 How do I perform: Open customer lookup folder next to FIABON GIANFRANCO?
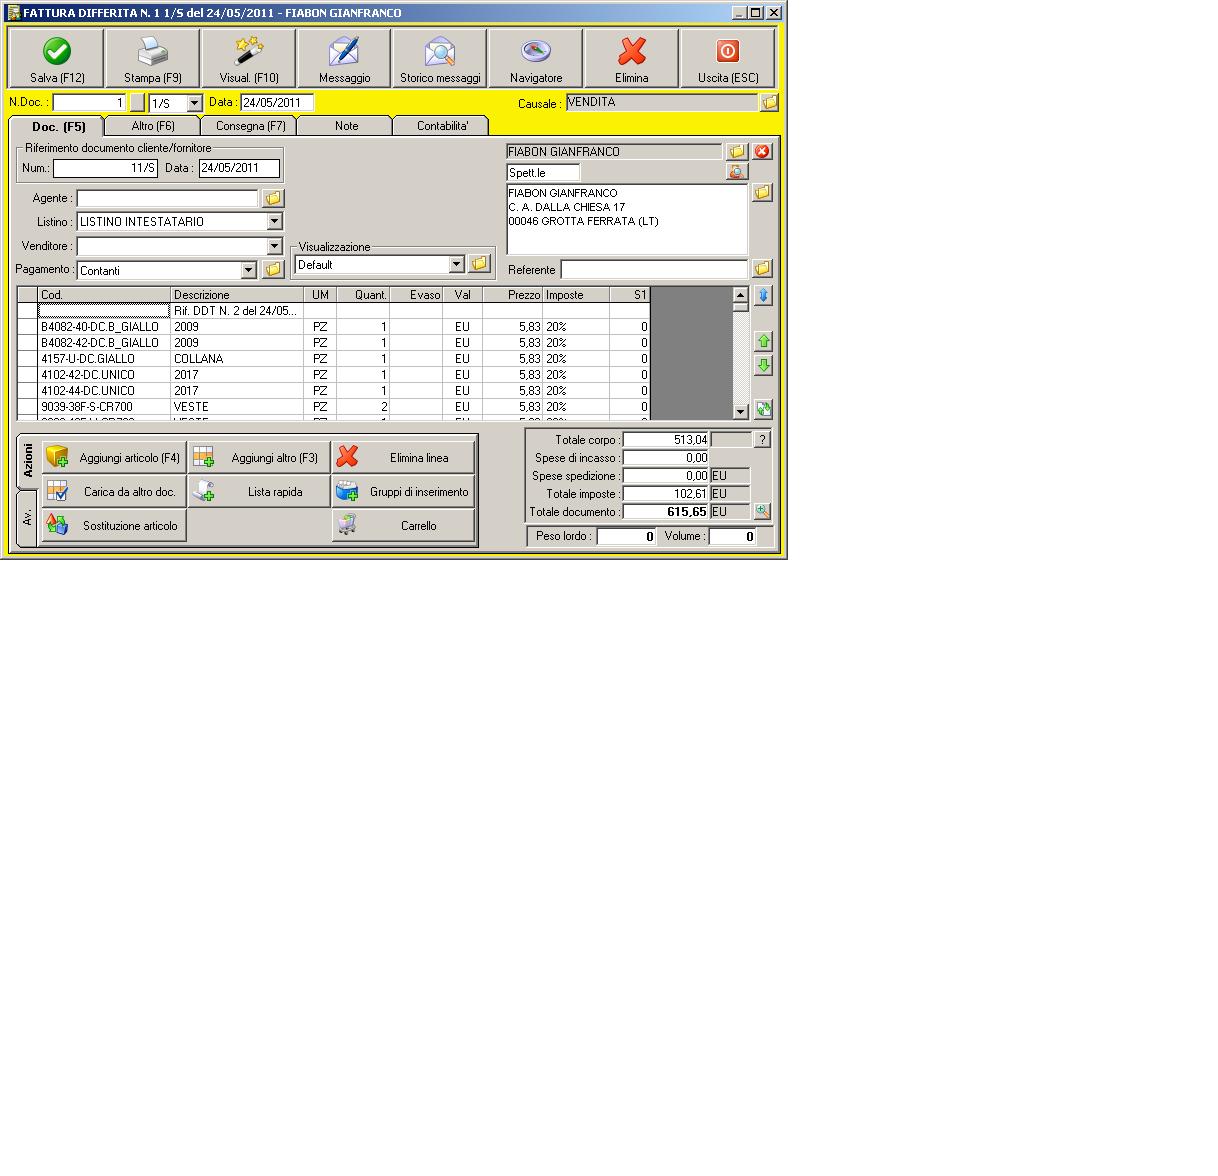737,151
